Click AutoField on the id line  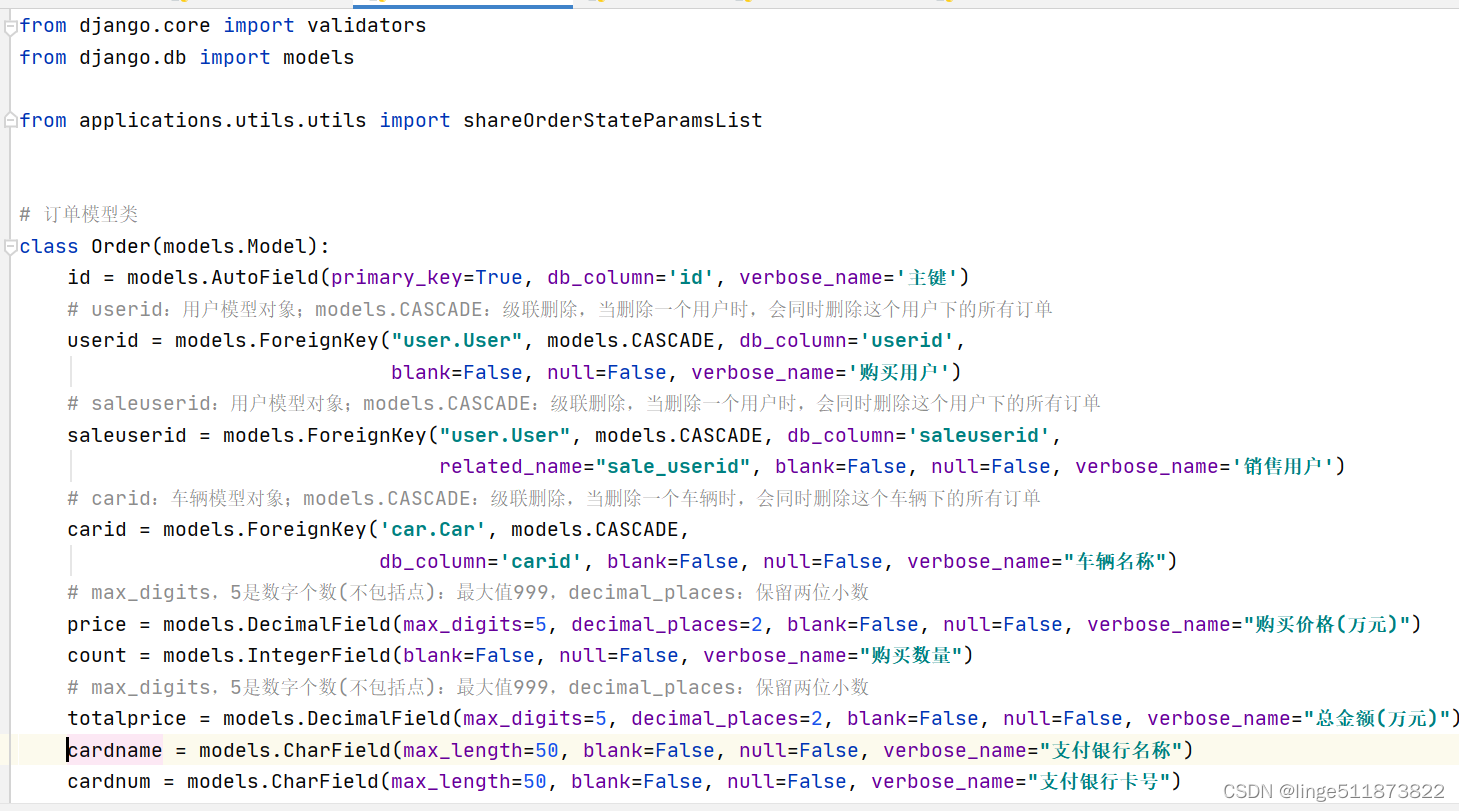(x=265, y=278)
